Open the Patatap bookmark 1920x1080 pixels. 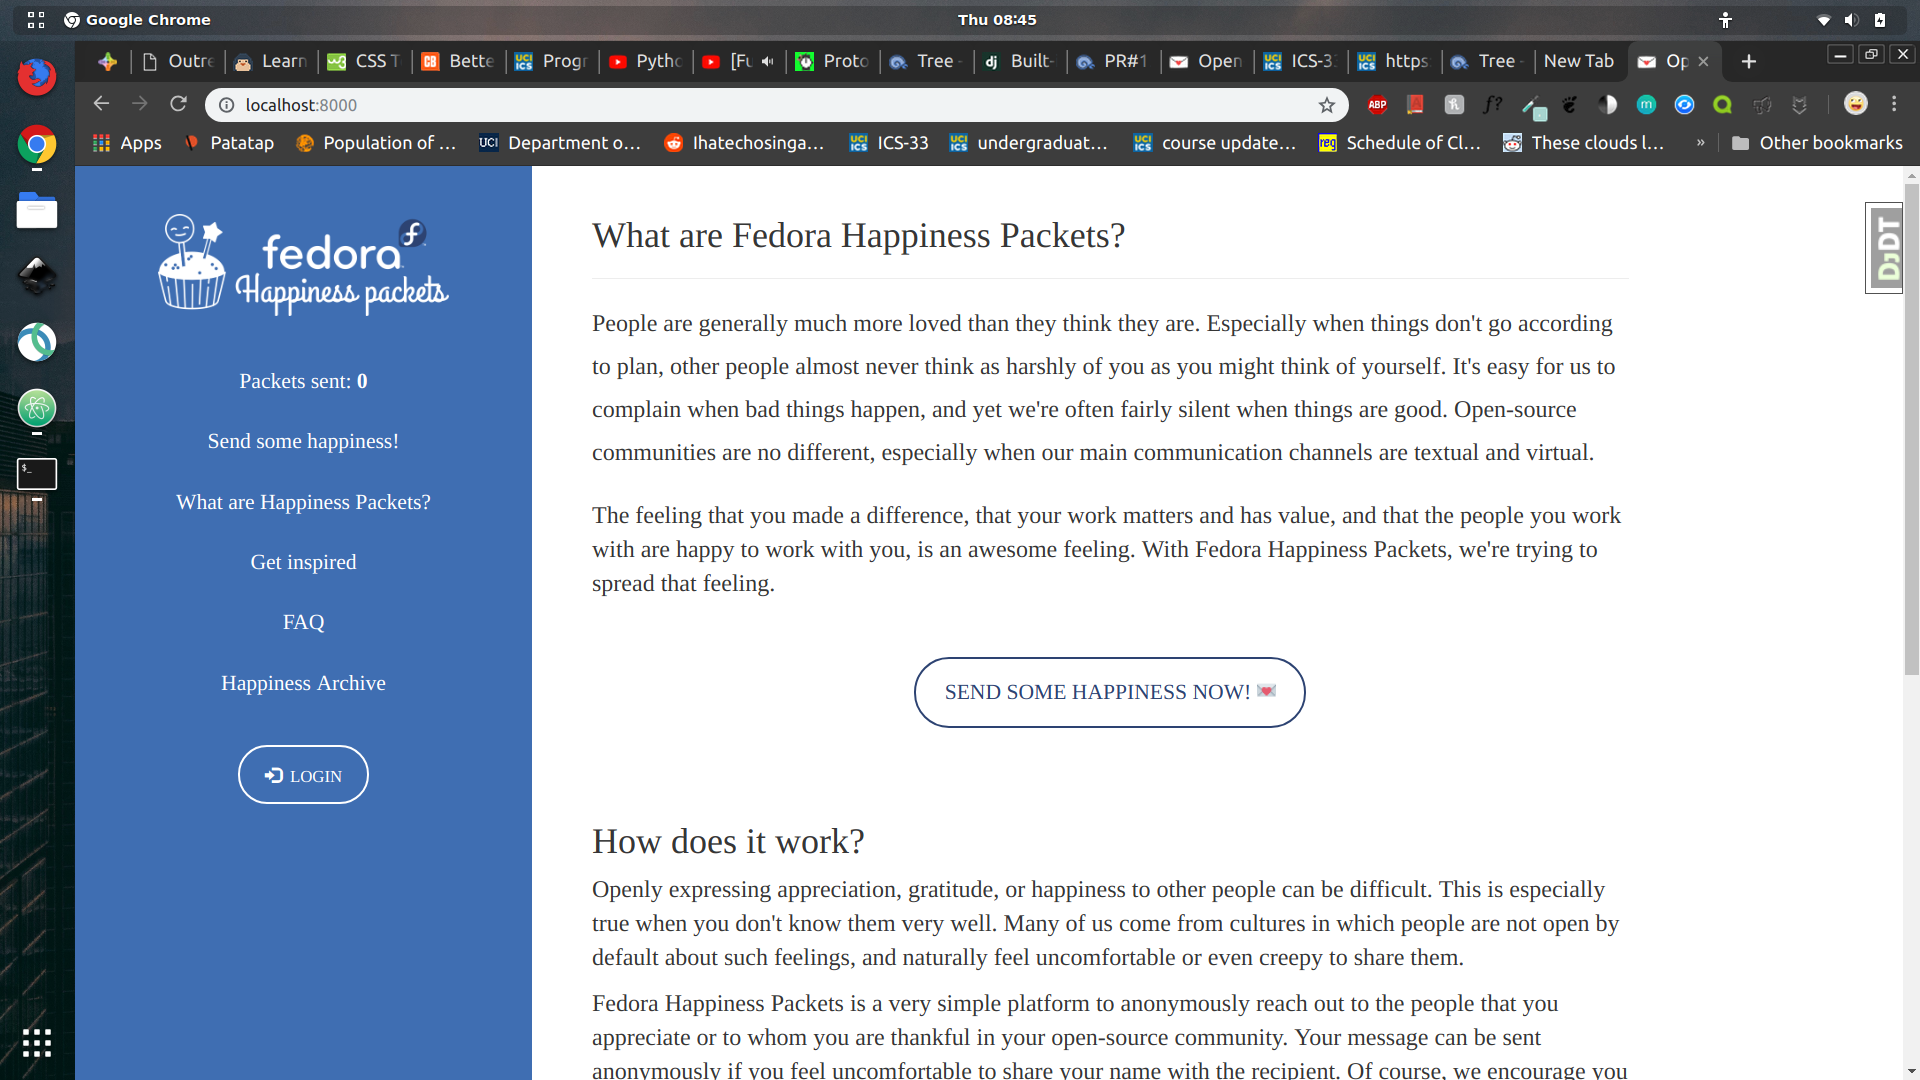(x=229, y=143)
